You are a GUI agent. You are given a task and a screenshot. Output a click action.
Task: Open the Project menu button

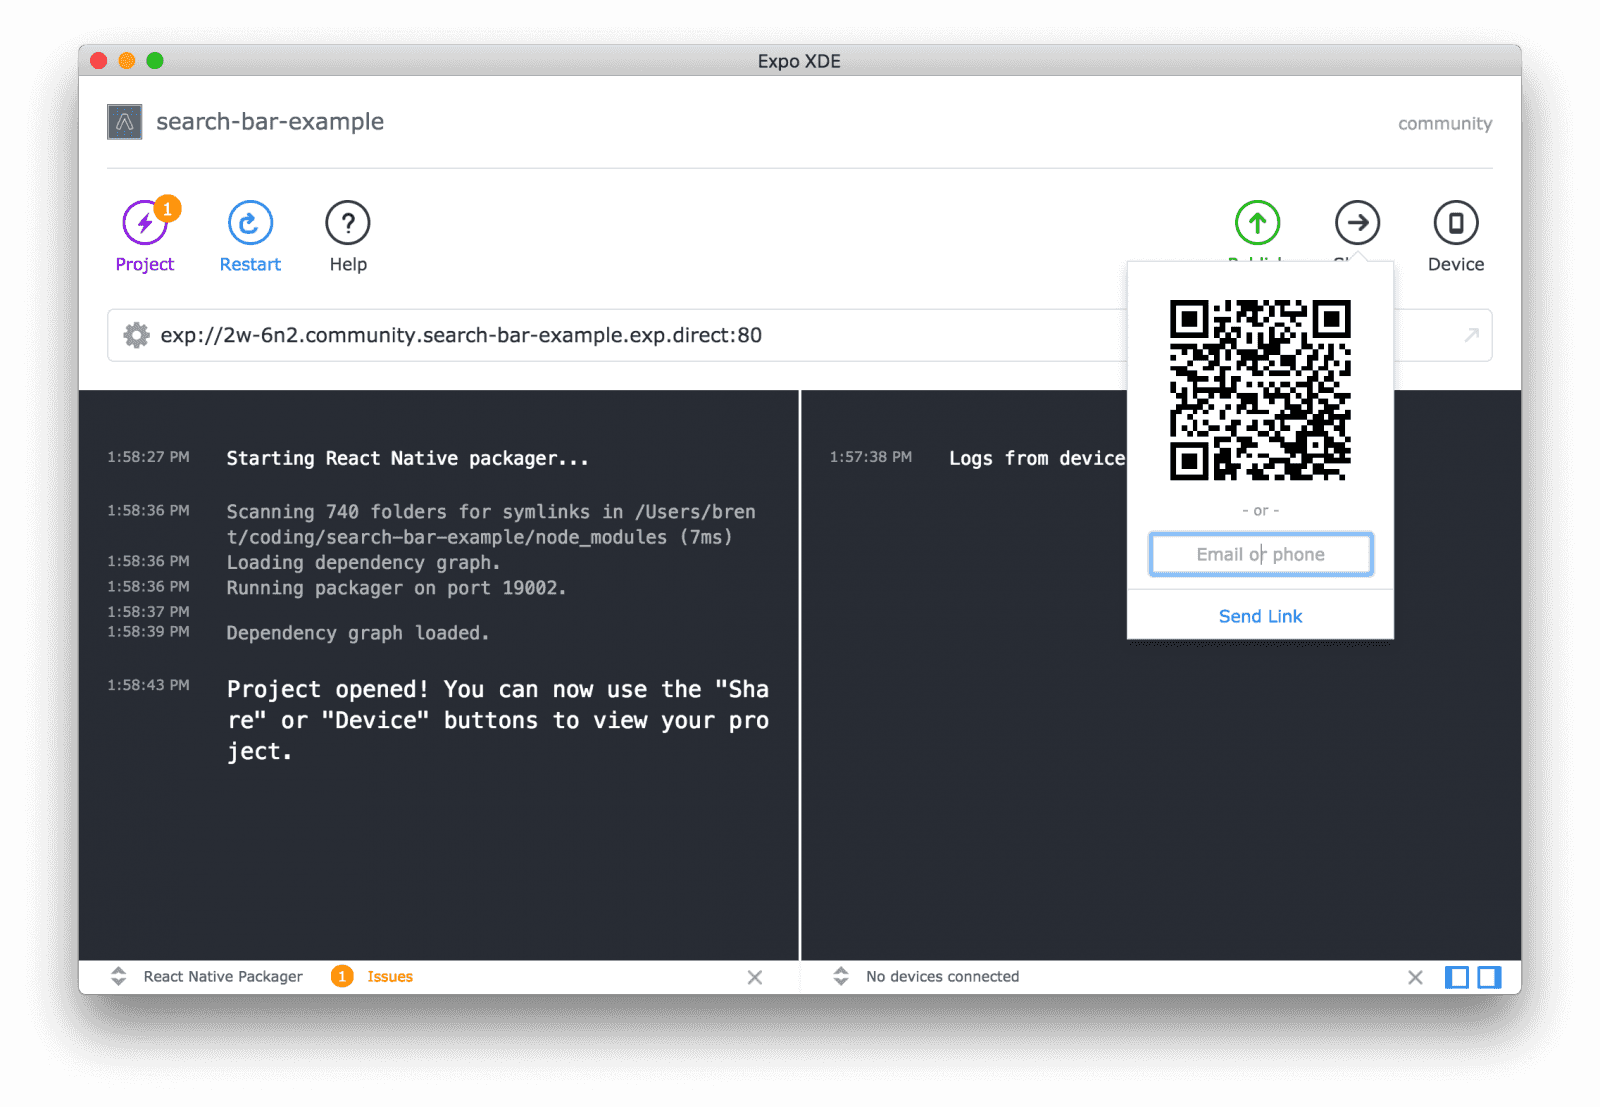click(145, 236)
